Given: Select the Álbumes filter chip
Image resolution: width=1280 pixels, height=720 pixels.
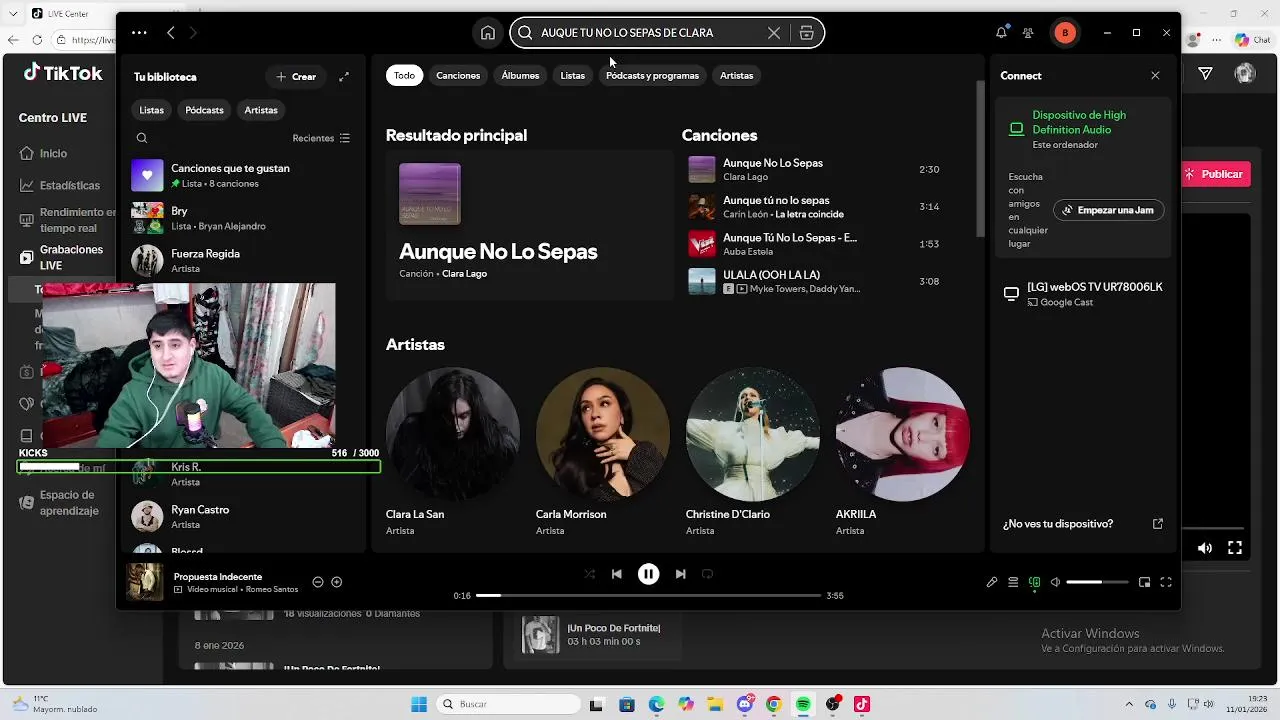Looking at the screenshot, I should [520, 76].
